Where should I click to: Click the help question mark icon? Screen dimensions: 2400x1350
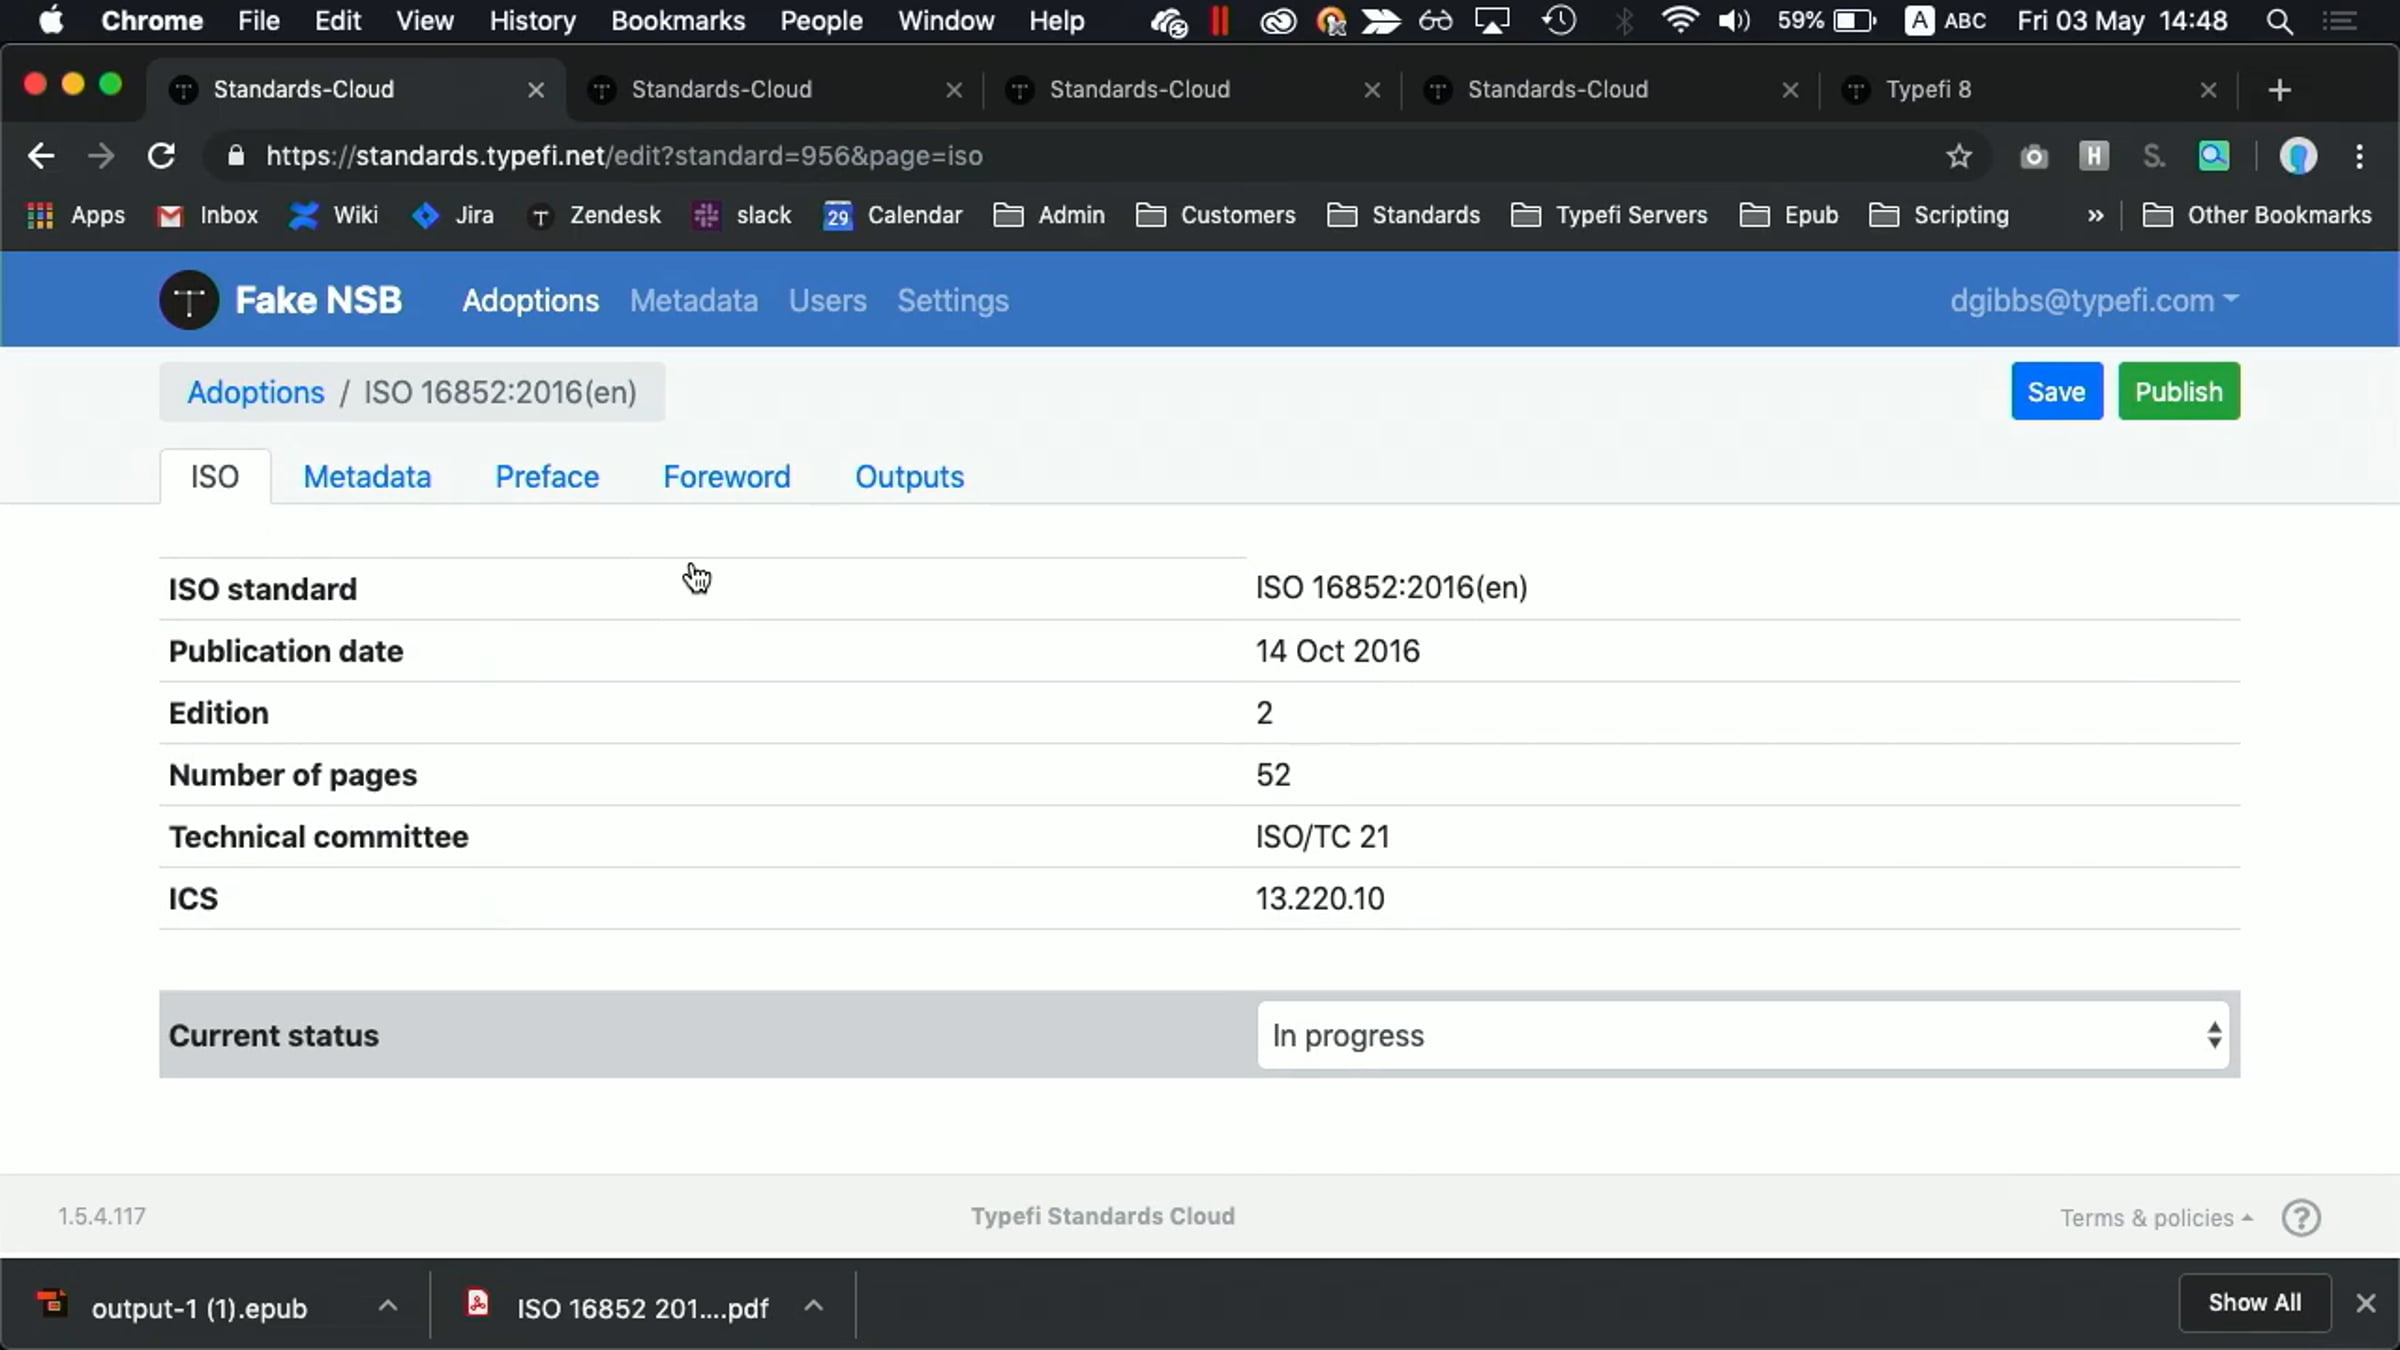tap(2301, 1217)
